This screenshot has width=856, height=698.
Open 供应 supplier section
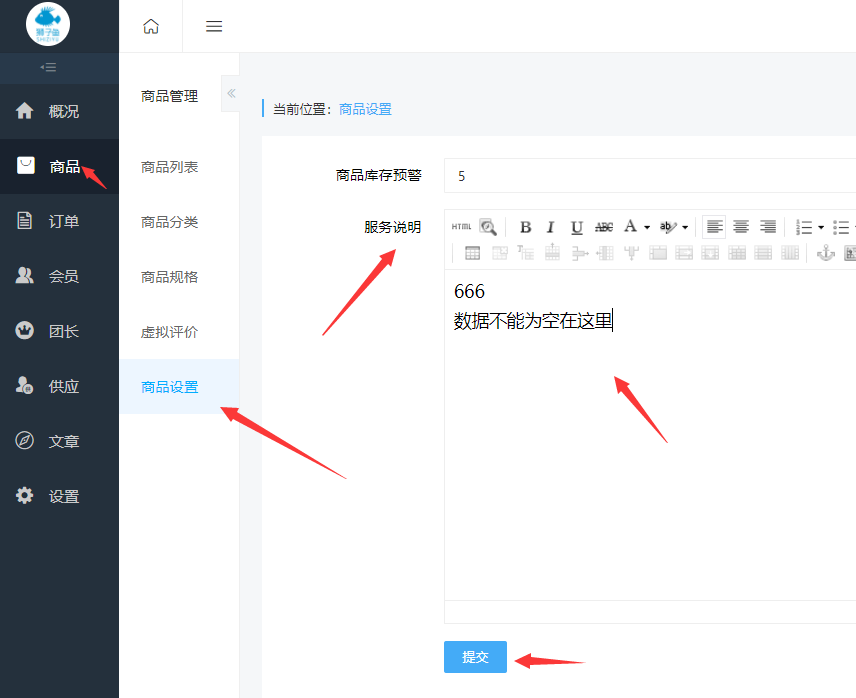[60, 386]
